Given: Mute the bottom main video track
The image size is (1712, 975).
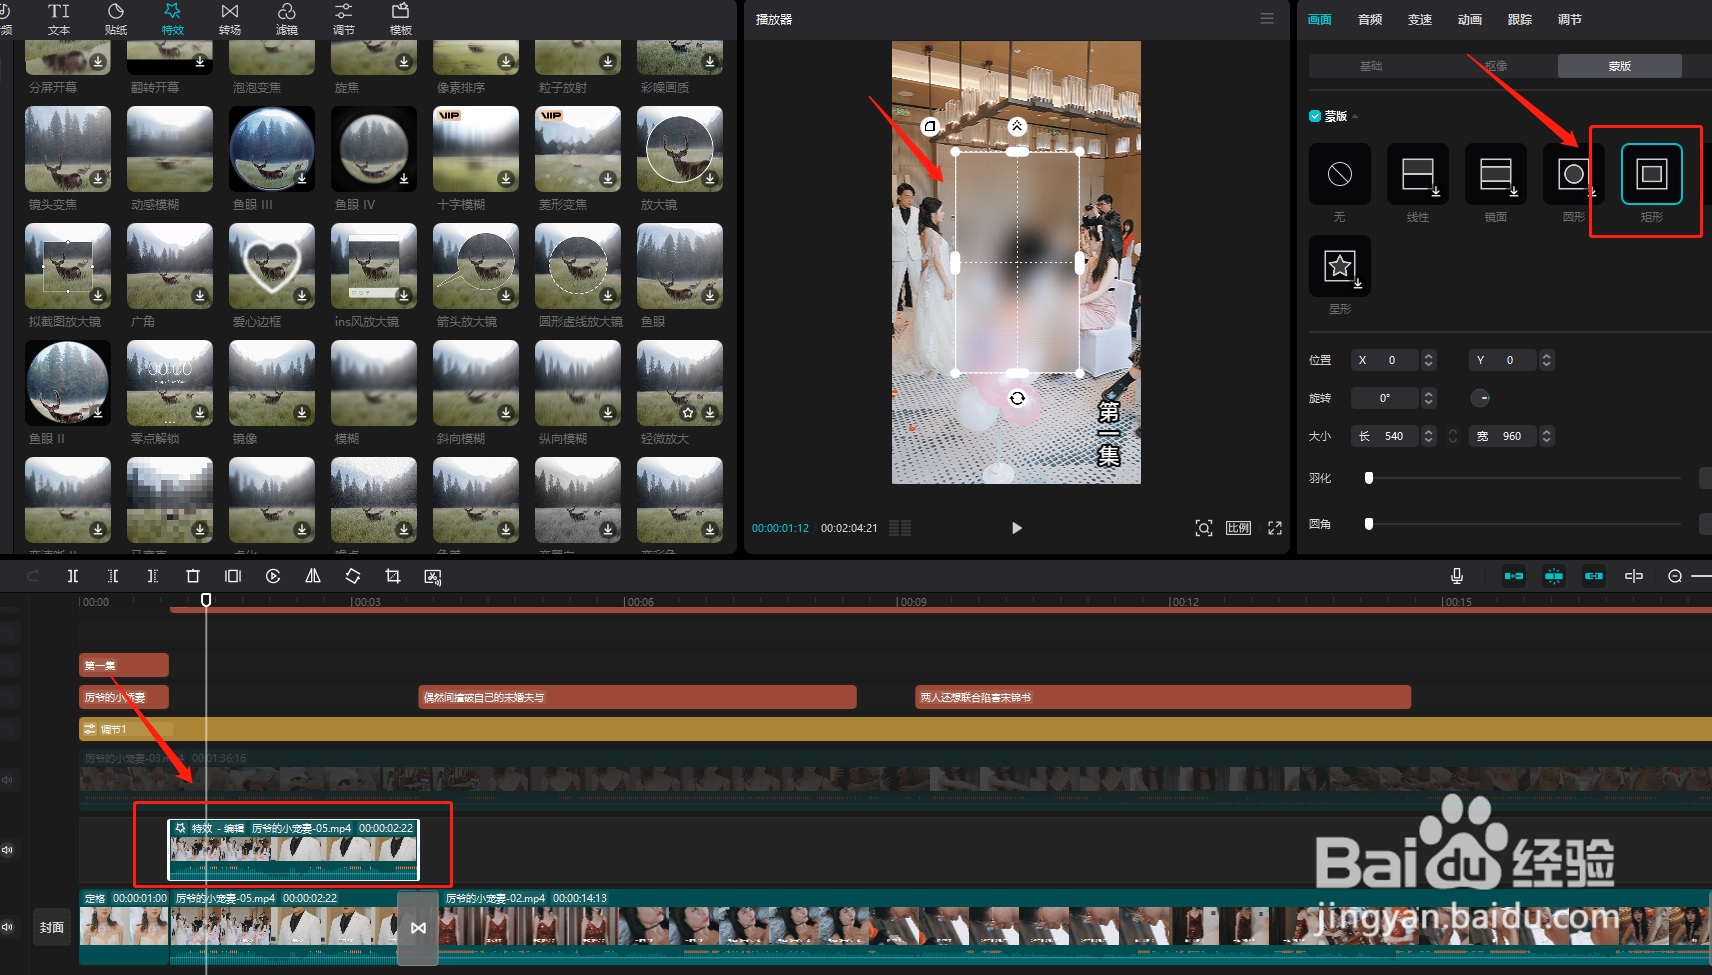Looking at the screenshot, I should [x=7, y=927].
